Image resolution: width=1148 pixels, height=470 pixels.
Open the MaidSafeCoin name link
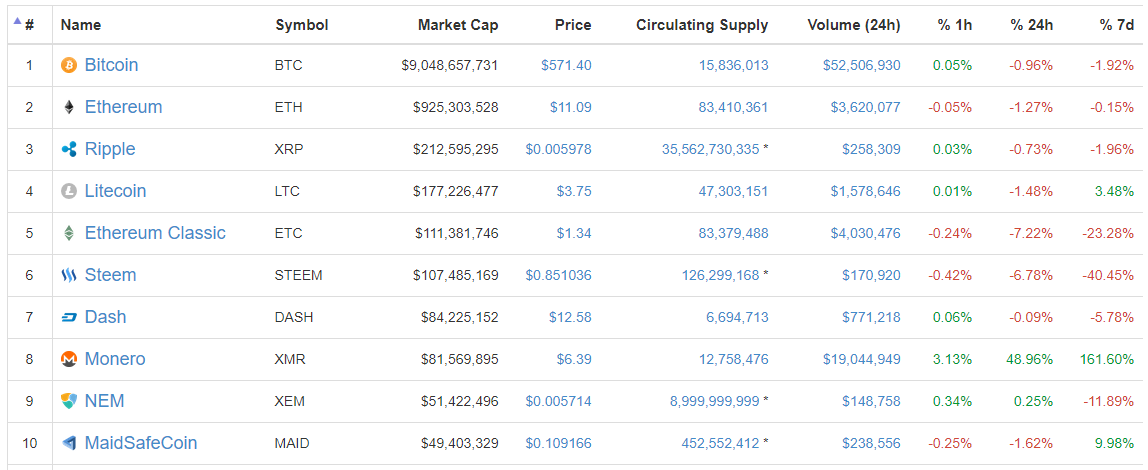click(141, 444)
